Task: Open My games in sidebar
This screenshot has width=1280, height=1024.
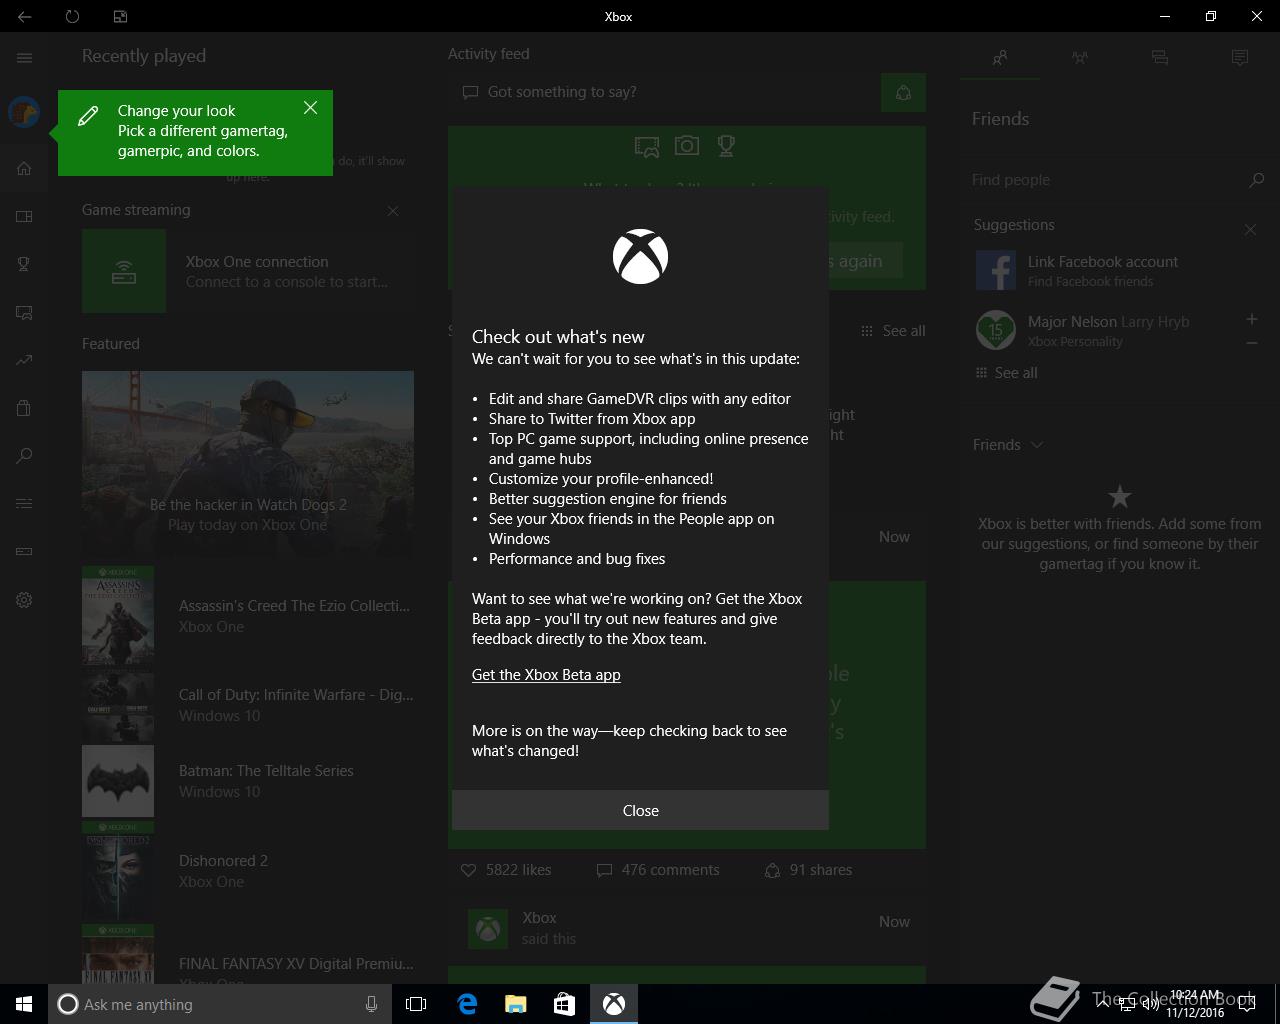Action: click(24, 216)
